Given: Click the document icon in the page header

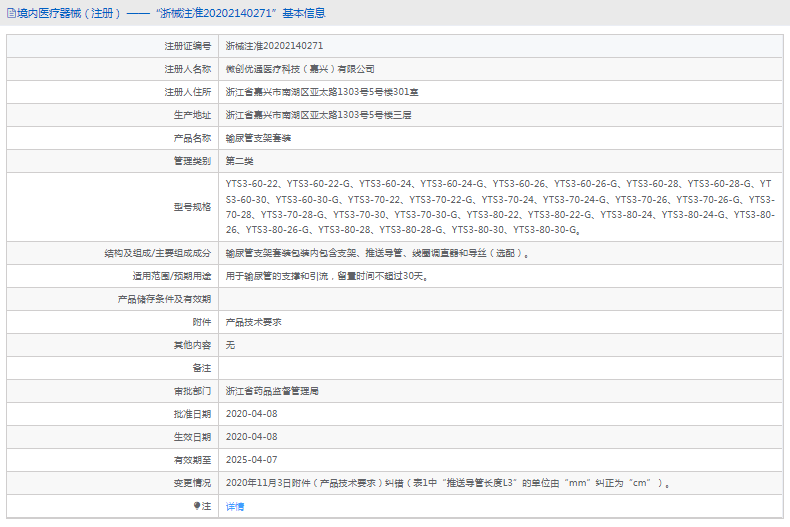Looking at the screenshot, I should [11, 14].
